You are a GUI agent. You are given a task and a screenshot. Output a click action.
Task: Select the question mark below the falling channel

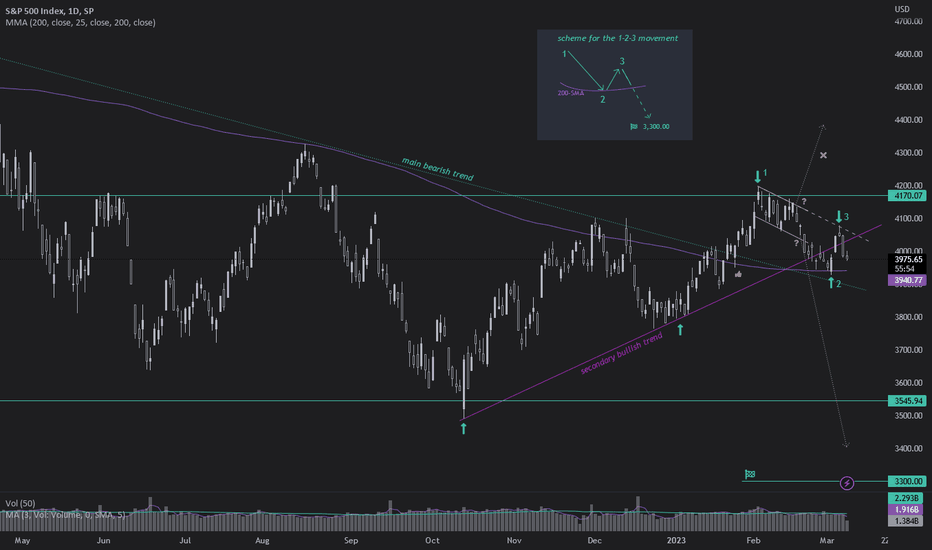796,243
